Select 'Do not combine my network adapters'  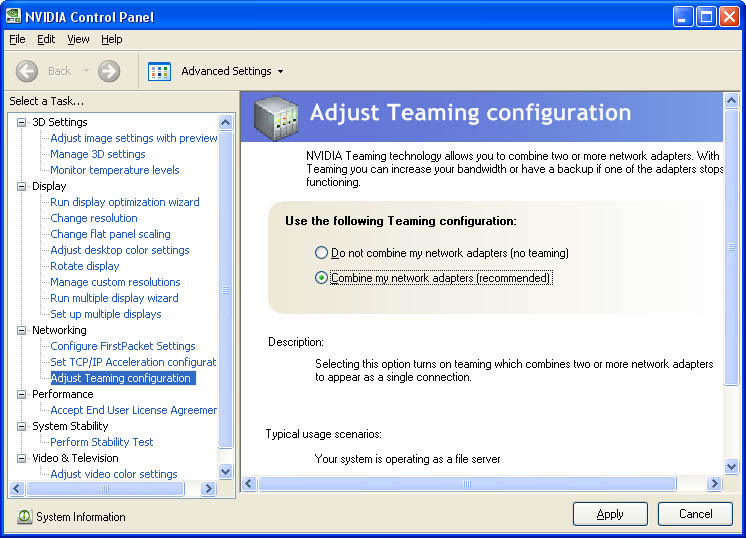coord(321,253)
